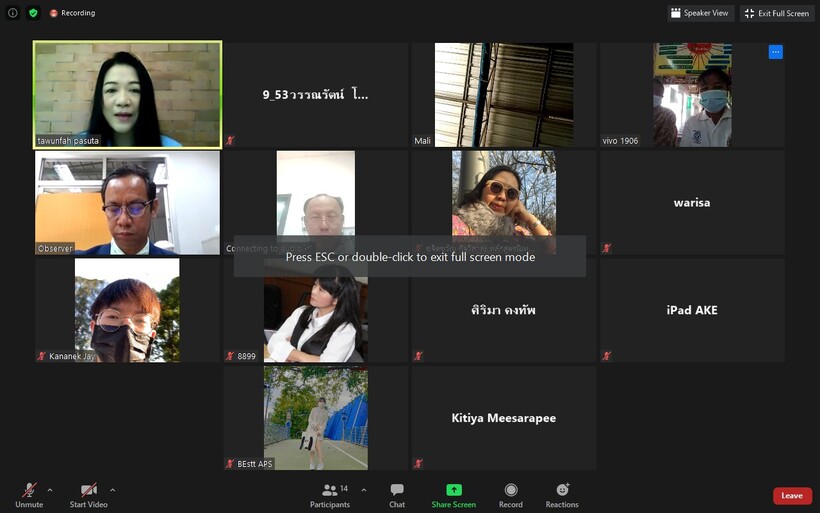
Task: Select the Connecting to audio participant tile
Action: [316, 202]
